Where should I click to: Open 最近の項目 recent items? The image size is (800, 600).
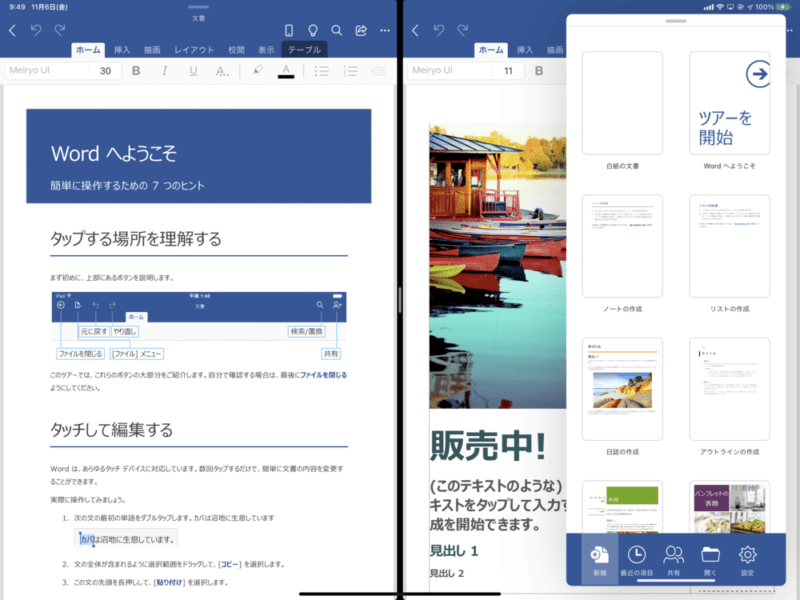pyautogui.click(x=636, y=560)
